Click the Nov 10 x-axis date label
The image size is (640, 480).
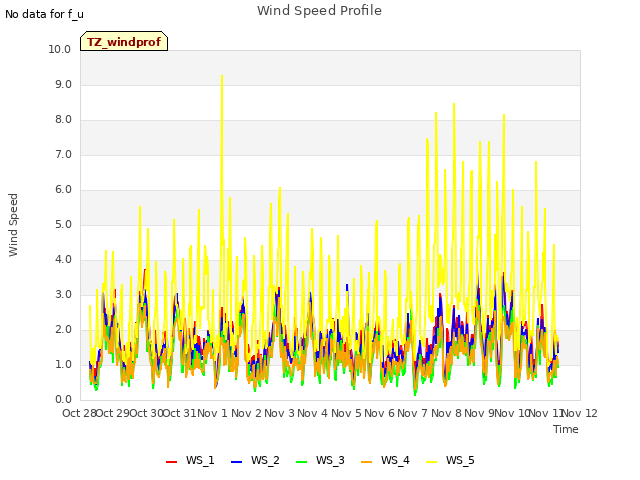[x=512, y=413]
